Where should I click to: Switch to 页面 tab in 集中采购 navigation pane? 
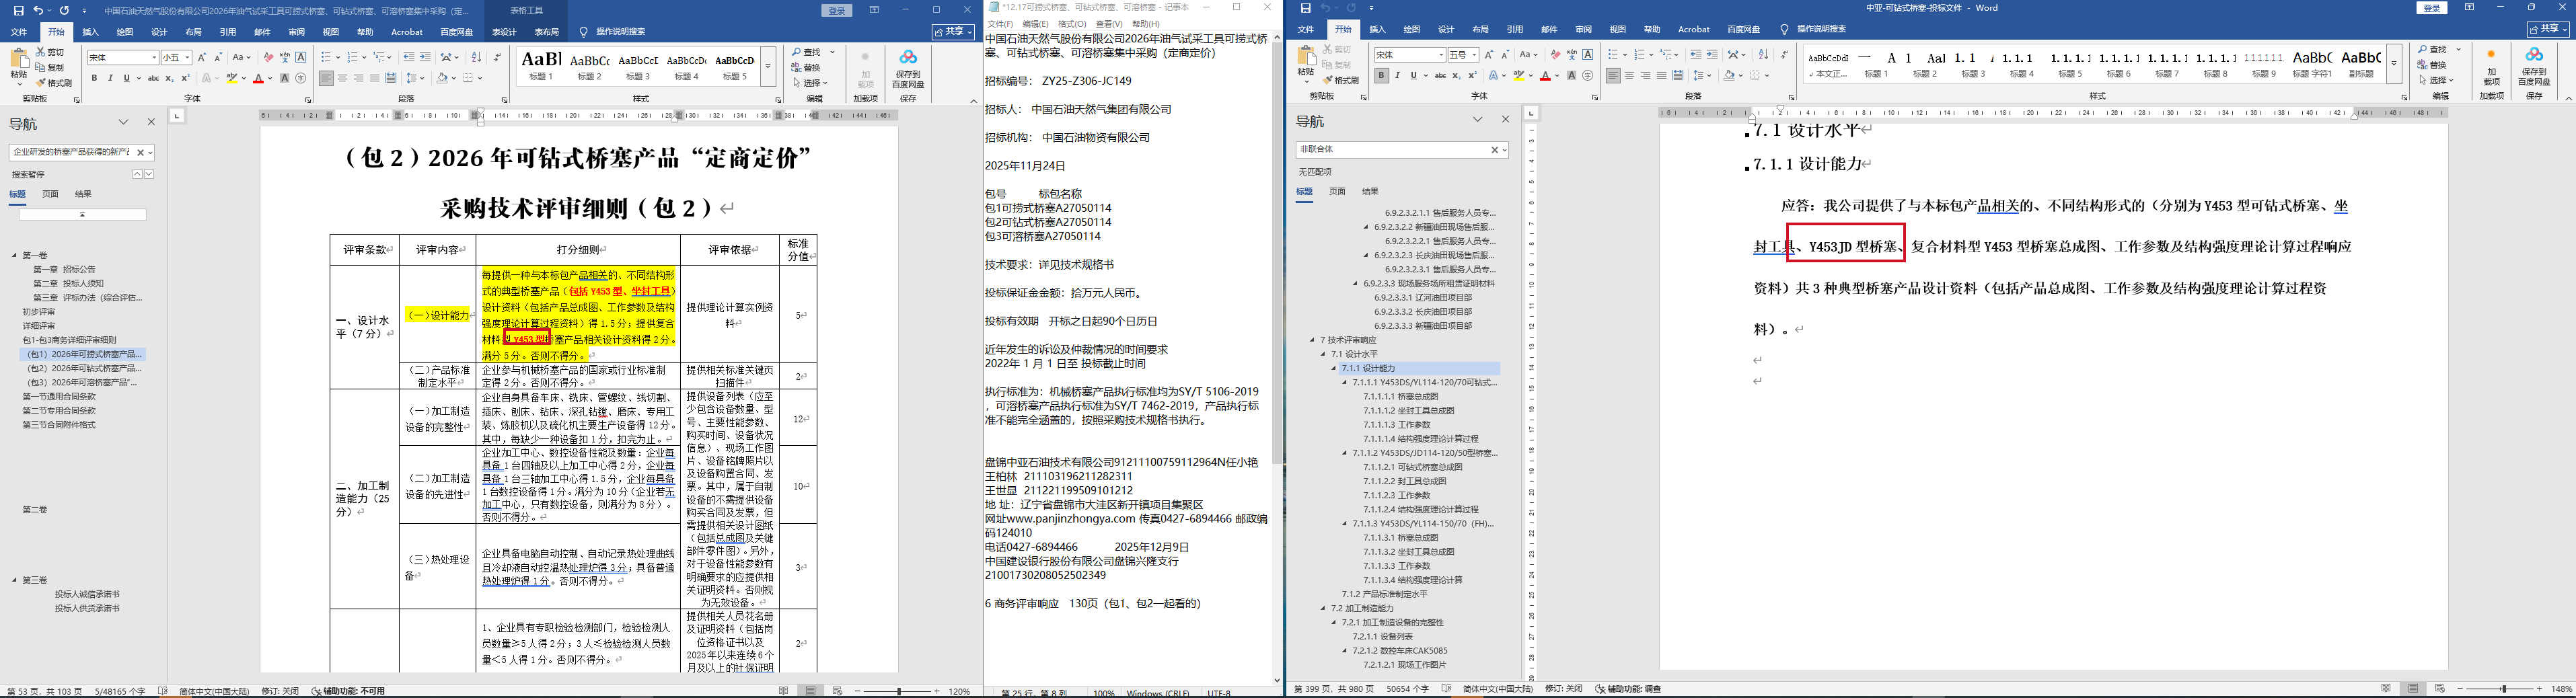50,194
